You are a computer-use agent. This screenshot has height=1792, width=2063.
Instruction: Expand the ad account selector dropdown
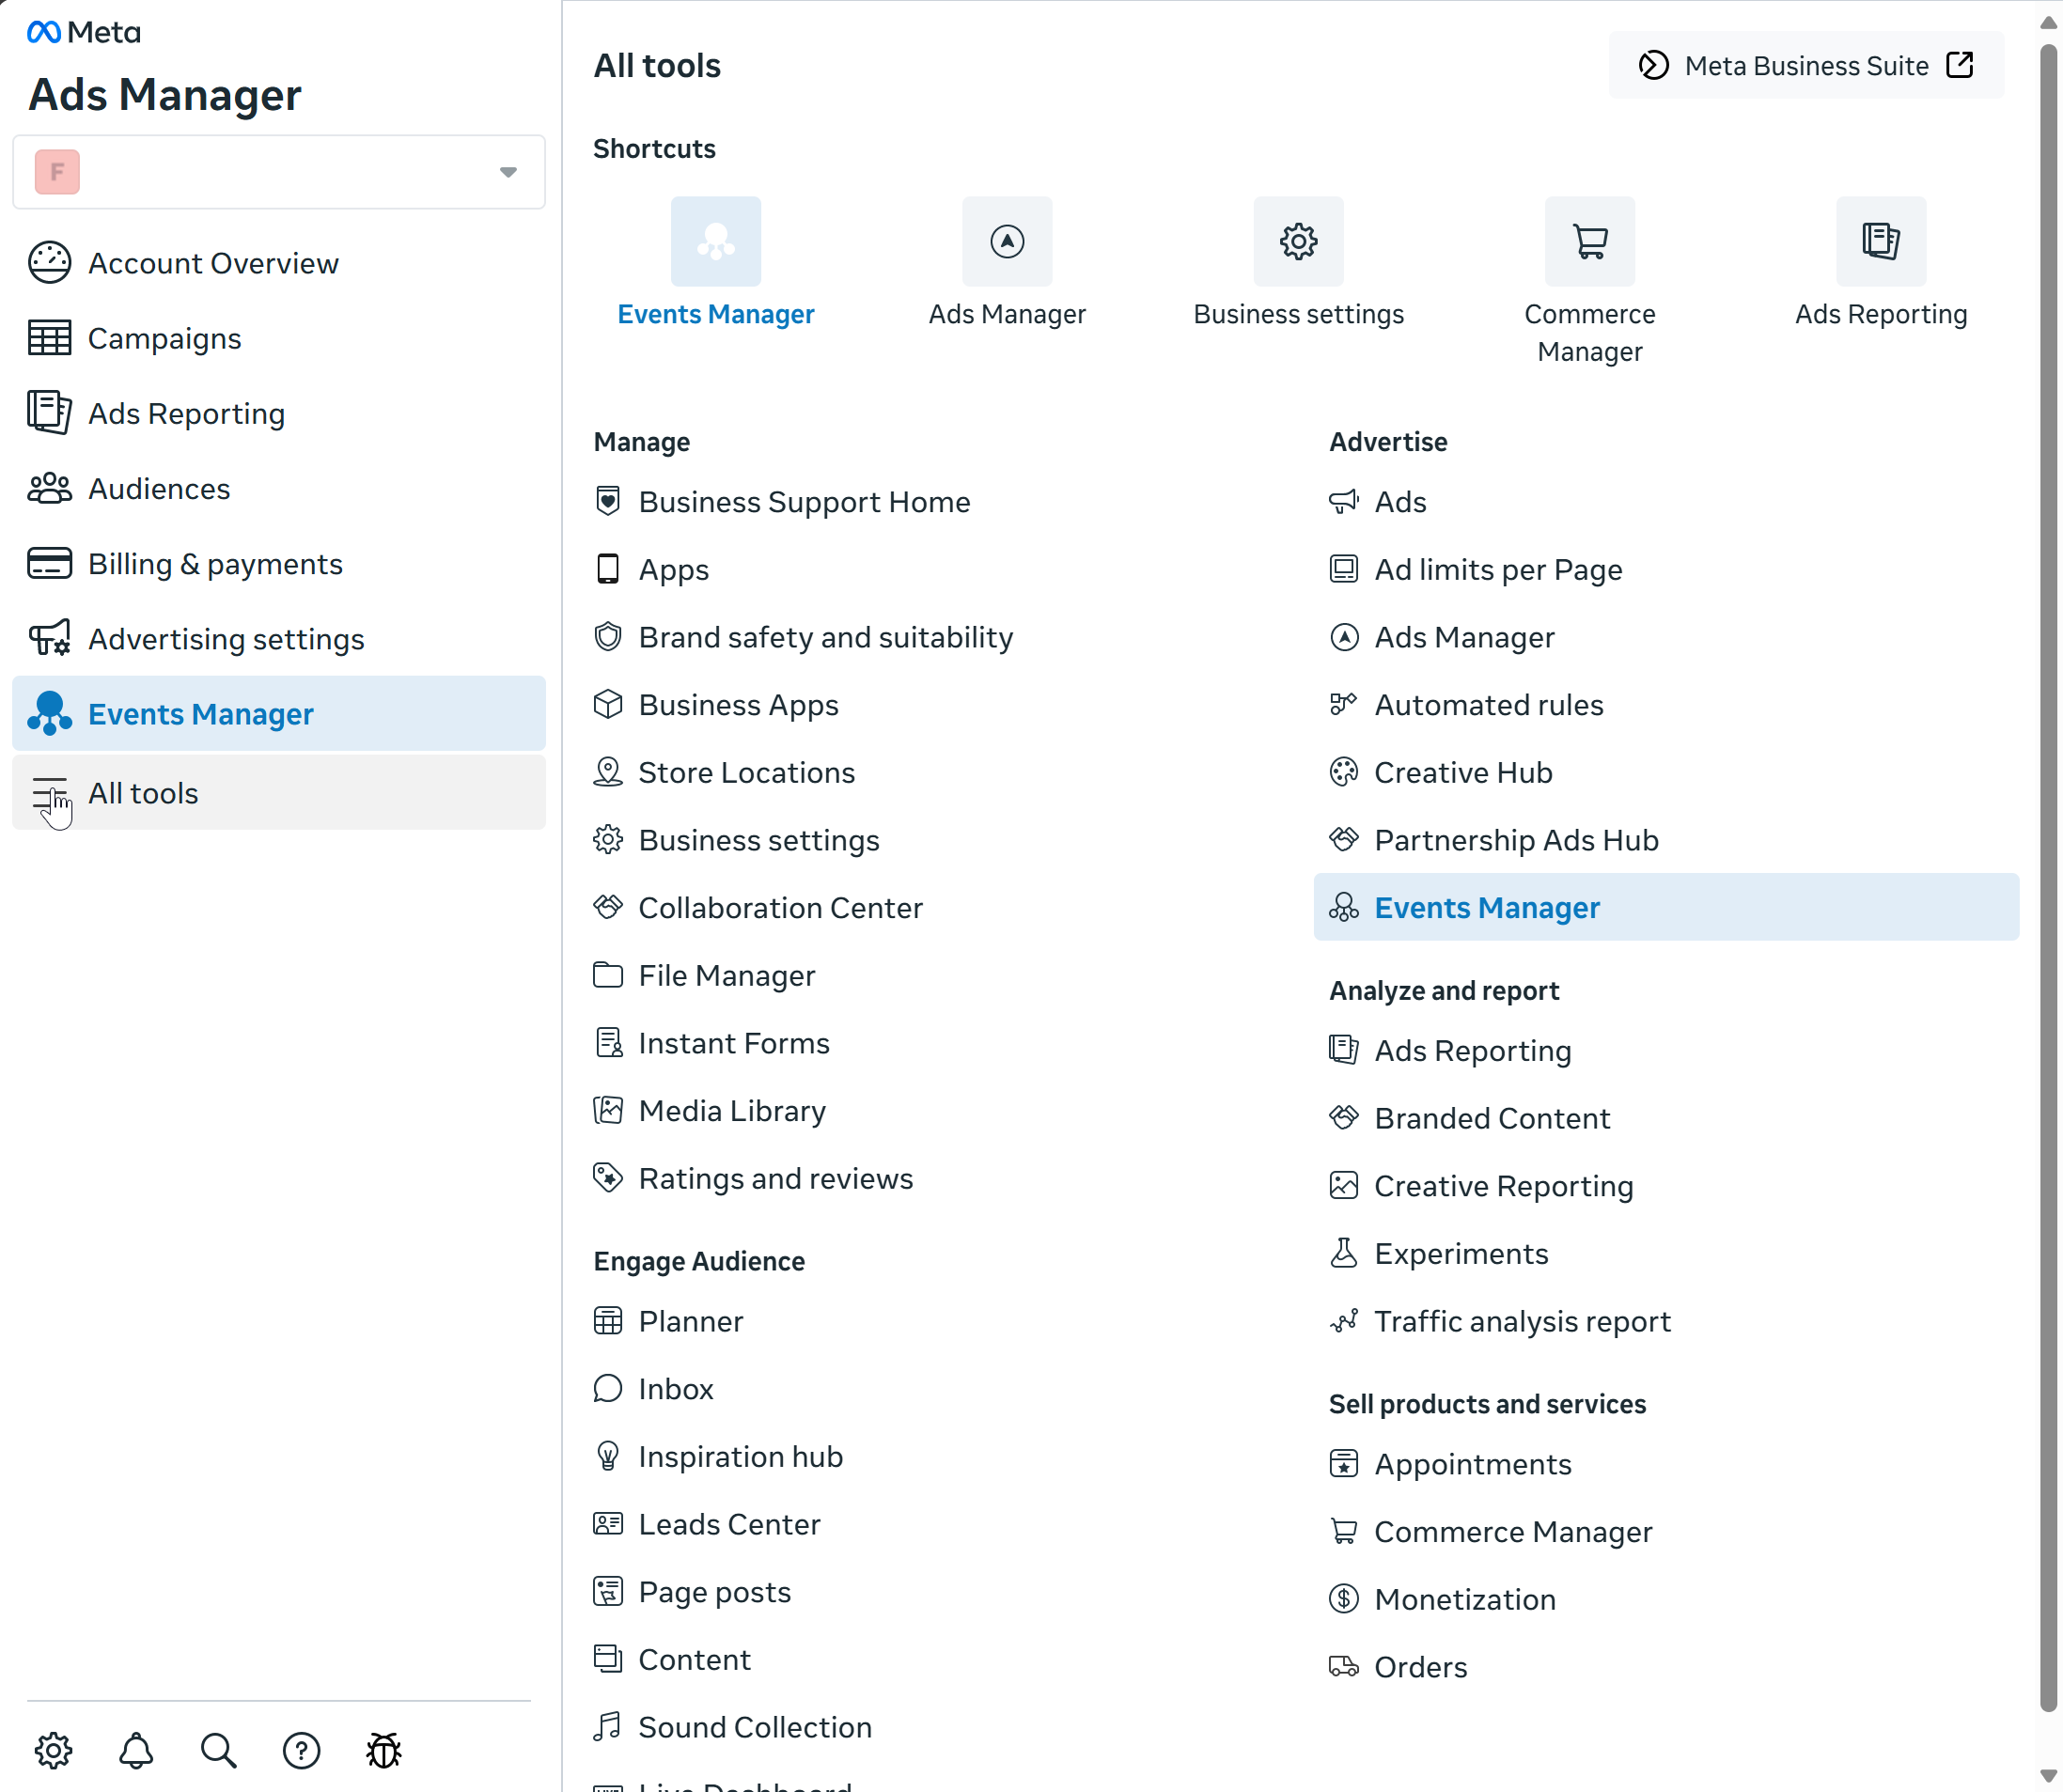tap(508, 172)
